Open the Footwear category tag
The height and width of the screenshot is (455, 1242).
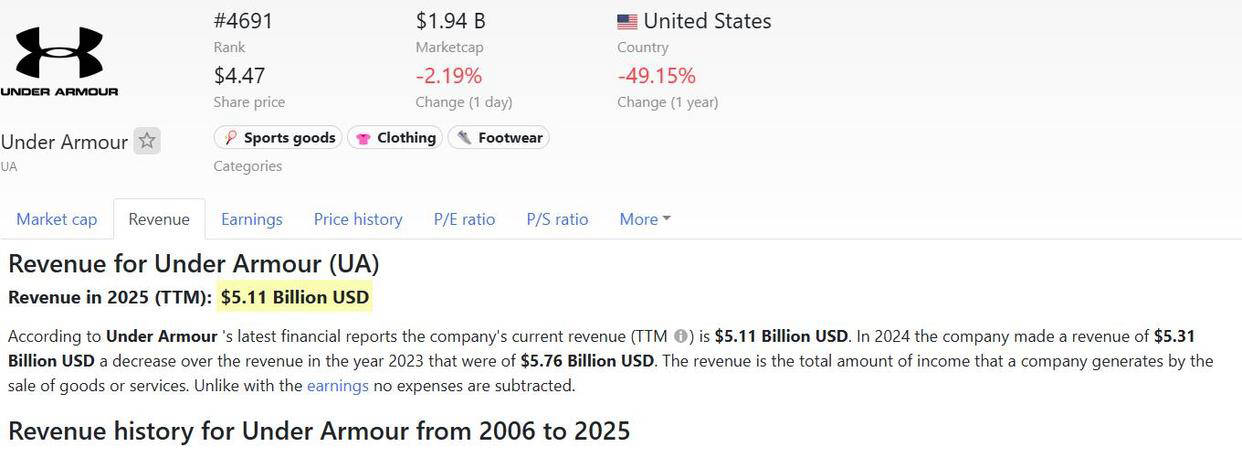pos(499,138)
